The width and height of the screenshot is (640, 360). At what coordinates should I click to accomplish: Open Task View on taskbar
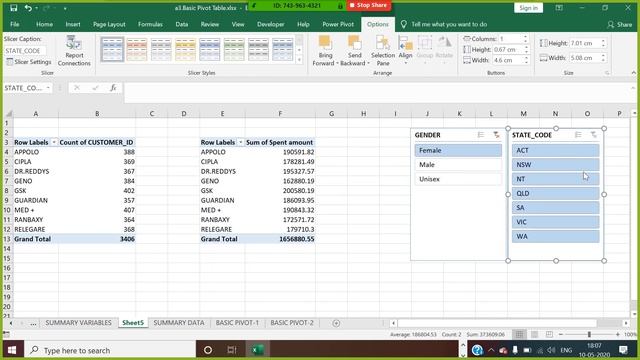[232, 350]
